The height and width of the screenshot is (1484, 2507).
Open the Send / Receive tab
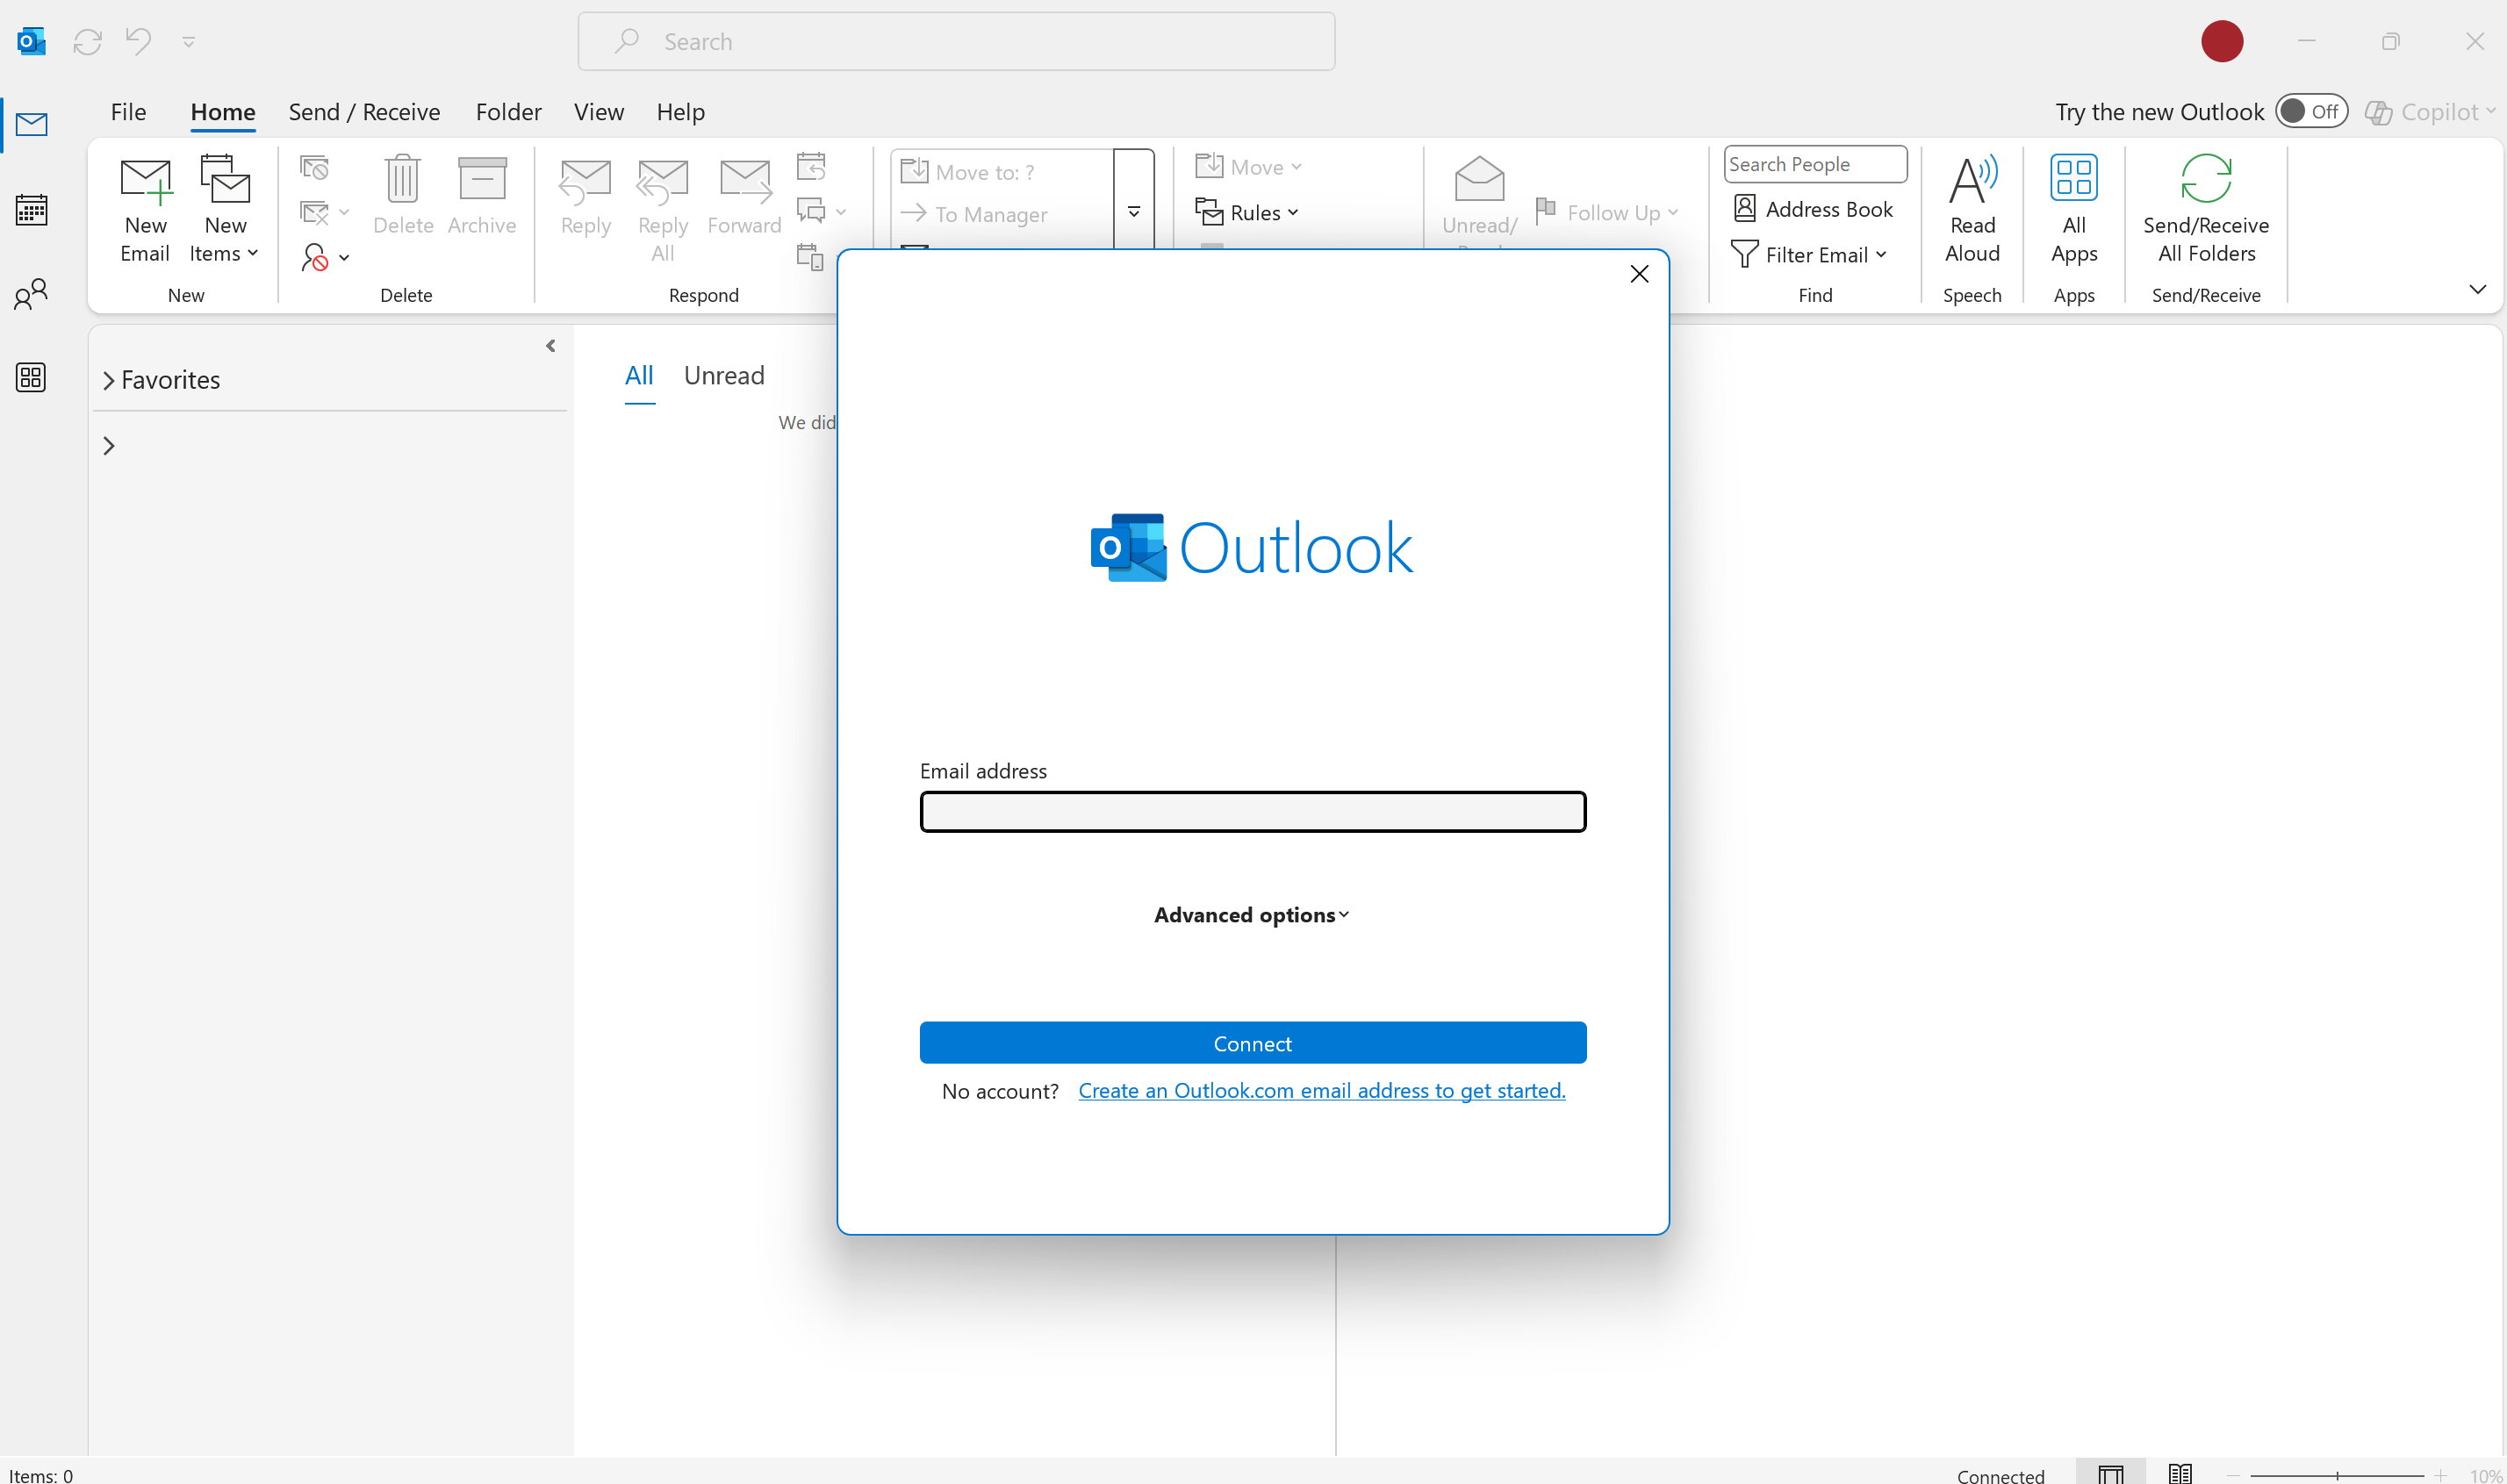point(364,112)
